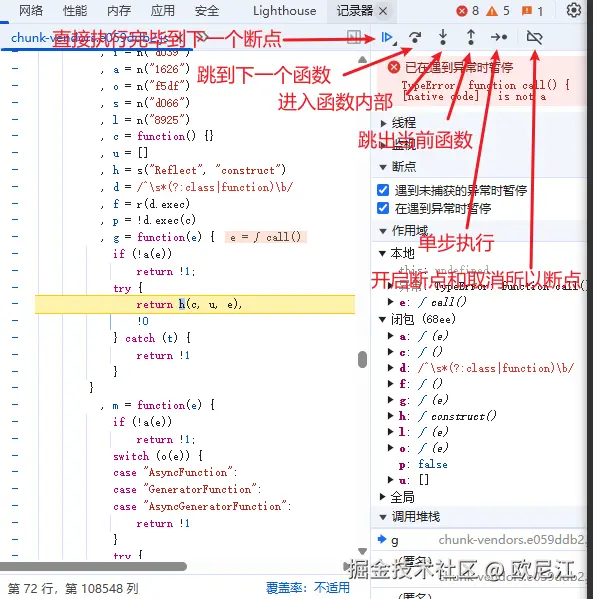Click the error count badge showing 8
This screenshot has height=599, width=593.
(468, 11)
